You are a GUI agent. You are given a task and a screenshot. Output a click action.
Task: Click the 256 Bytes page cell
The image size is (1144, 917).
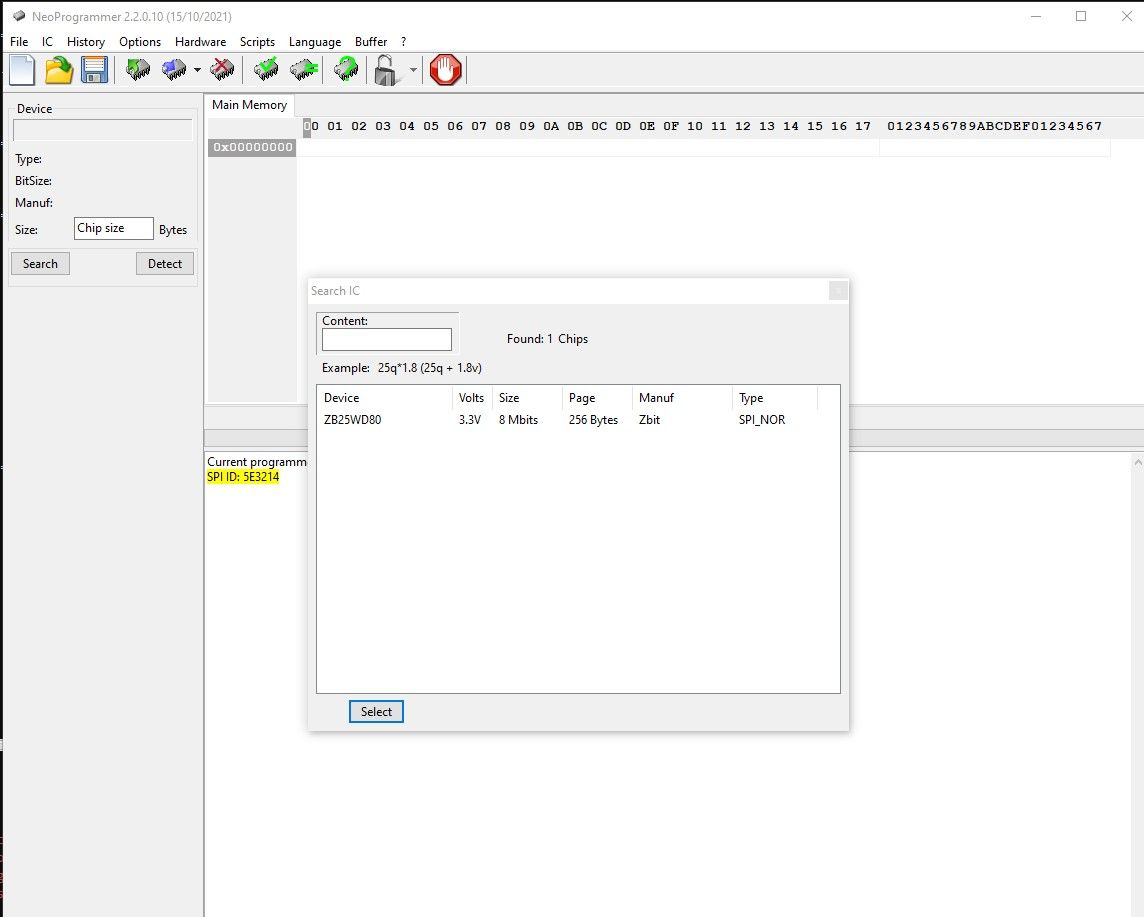coord(593,419)
